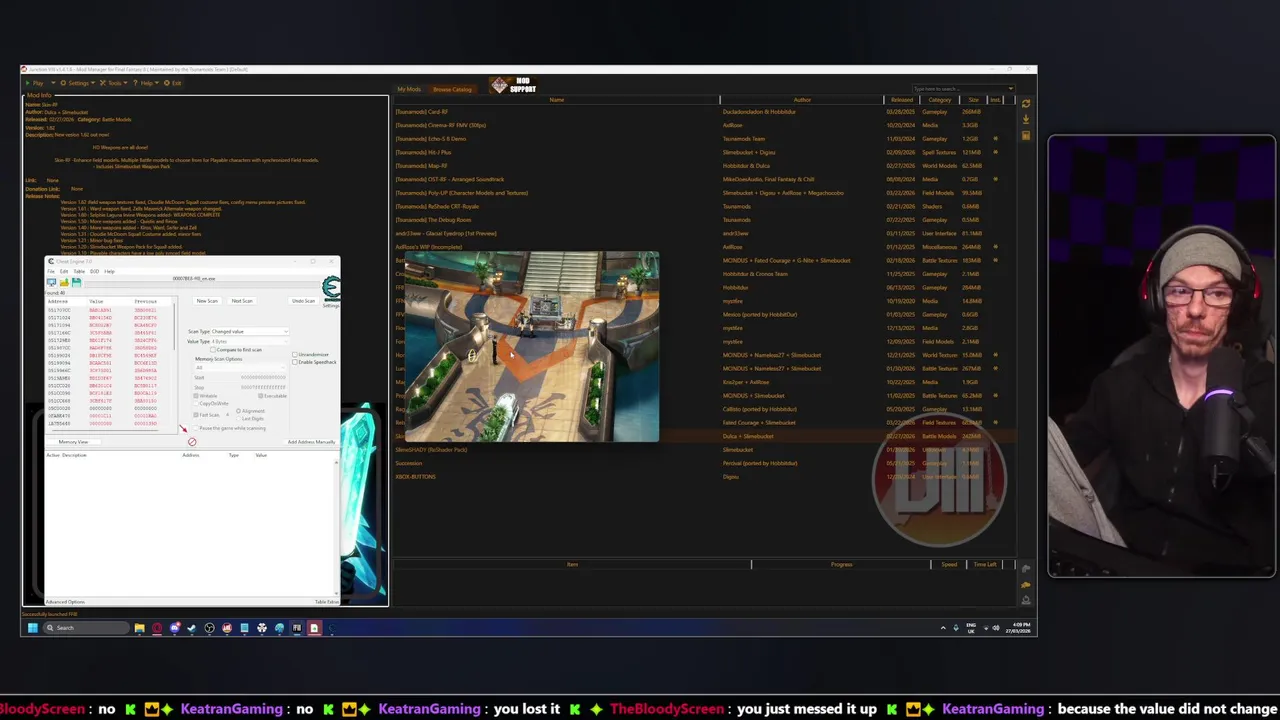
Task: Open Memory Scan Options region dropdown
Action: click(240, 367)
